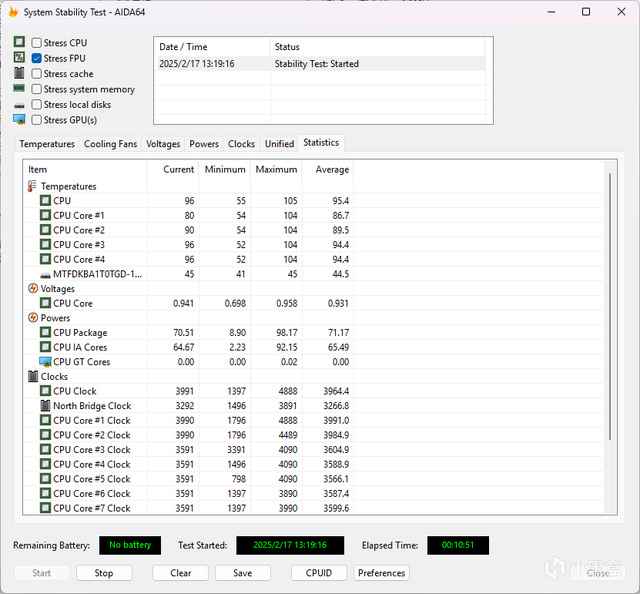Click the monitor icon next to CPU GT Cores

coord(45,362)
